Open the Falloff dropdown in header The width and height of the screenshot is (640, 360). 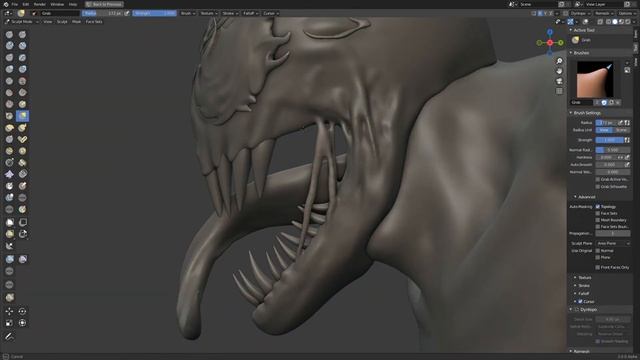point(251,13)
